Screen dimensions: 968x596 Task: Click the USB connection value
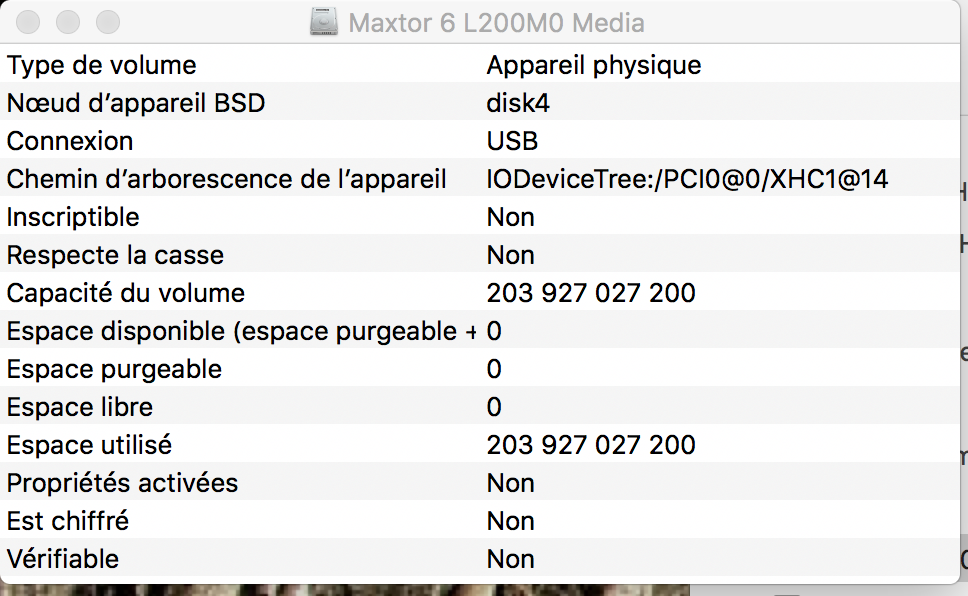[512, 142]
